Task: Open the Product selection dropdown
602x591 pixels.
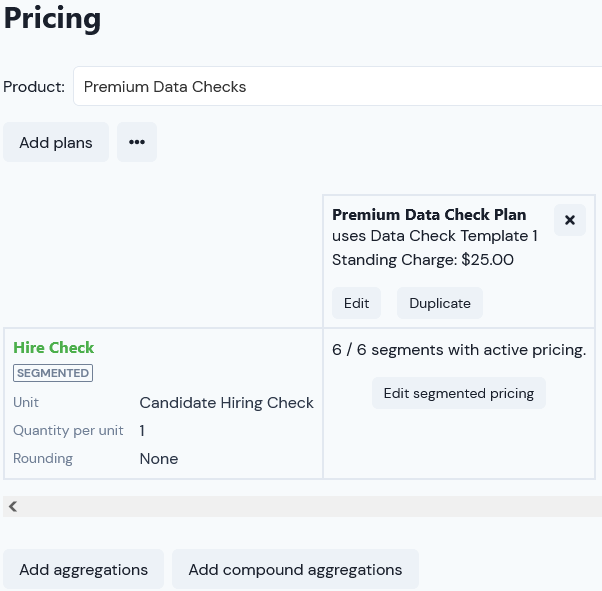Action: coord(337,86)
